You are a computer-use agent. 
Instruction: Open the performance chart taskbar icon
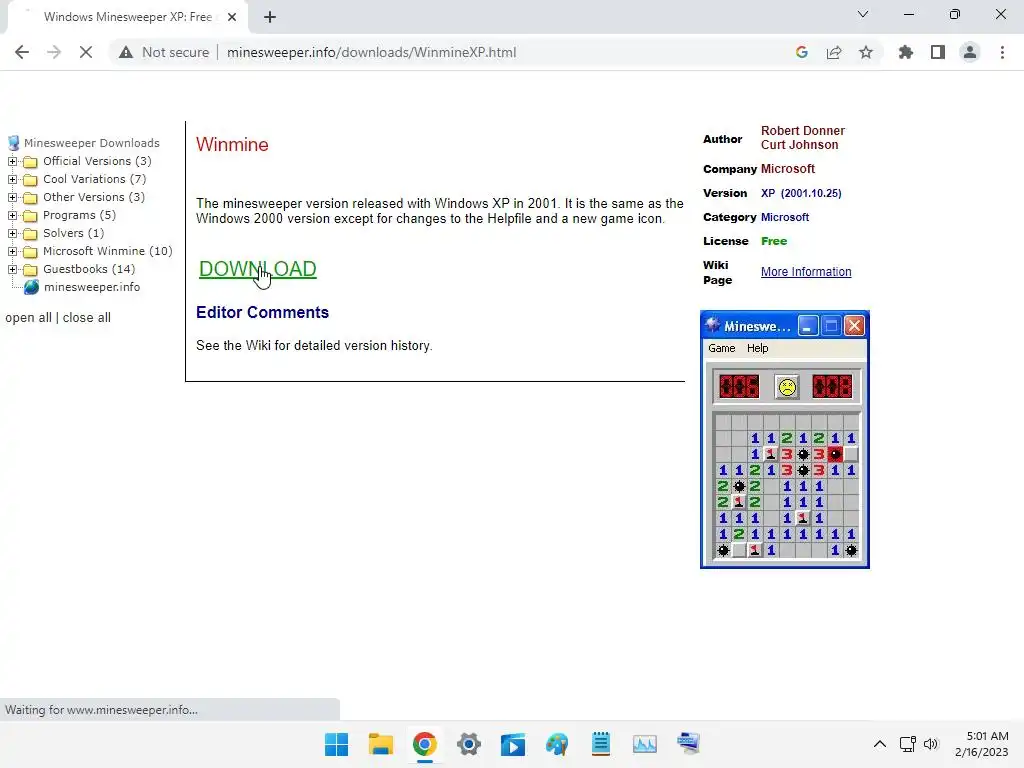point(645,744)
